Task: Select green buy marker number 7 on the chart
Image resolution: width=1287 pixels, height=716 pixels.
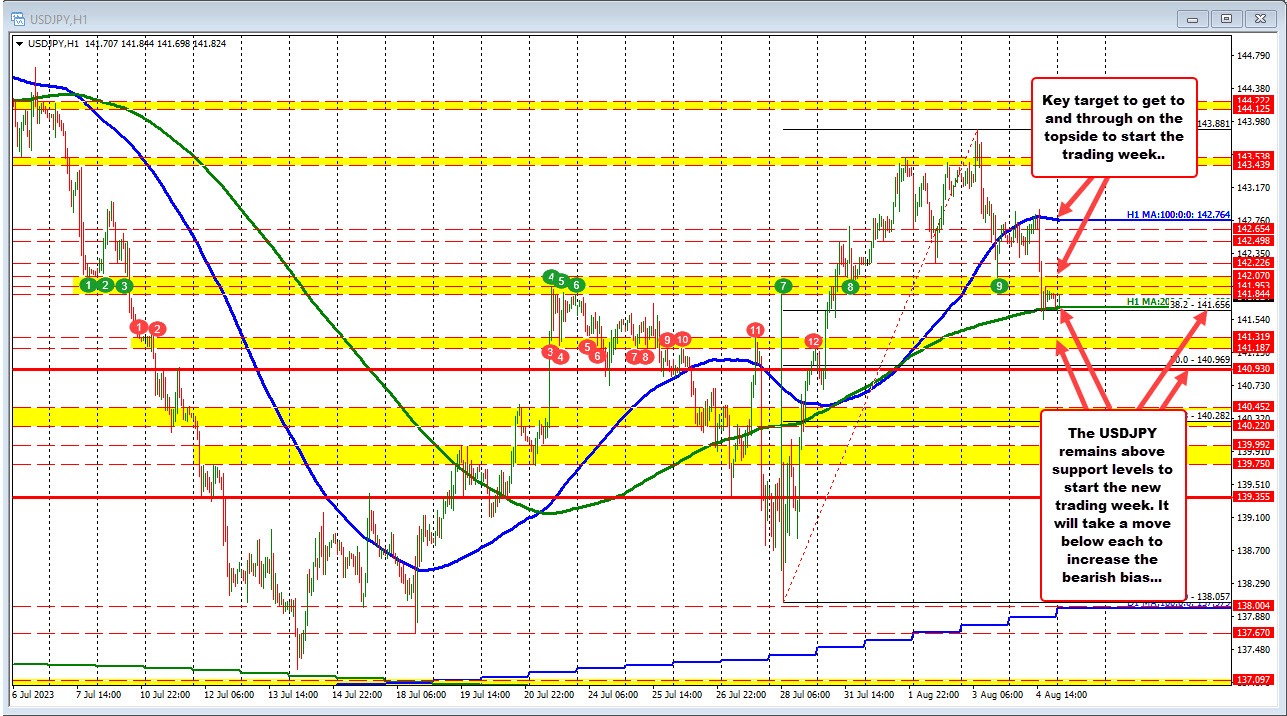Action: (x=783, y=286)
